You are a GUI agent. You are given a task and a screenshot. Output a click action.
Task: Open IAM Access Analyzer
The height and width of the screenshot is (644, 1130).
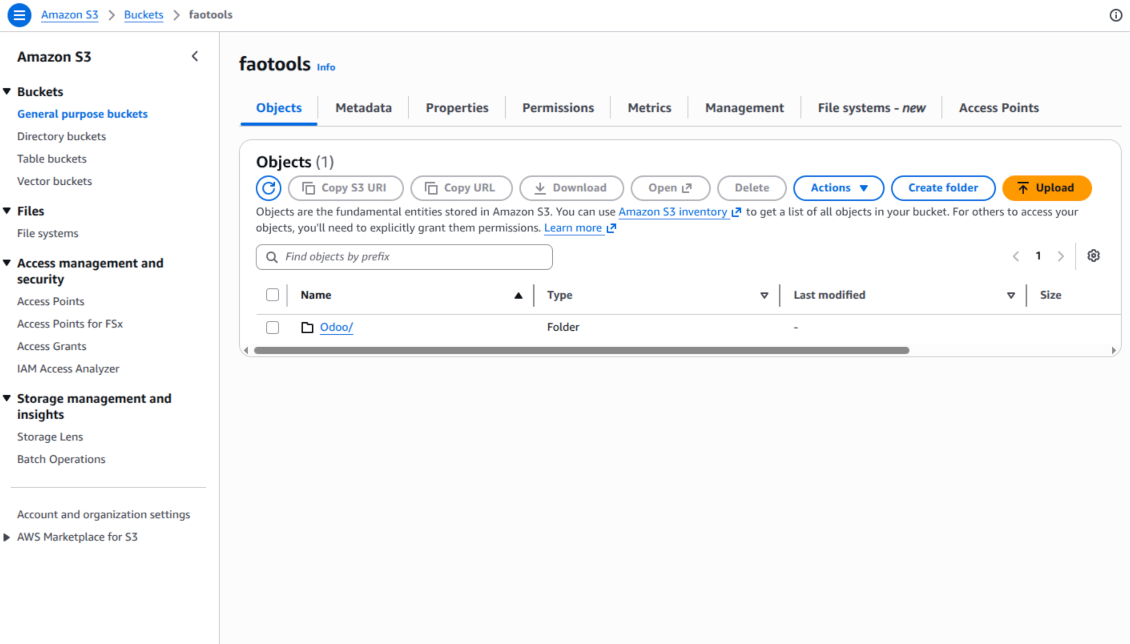pyautogui.click(x=68, y=368)
